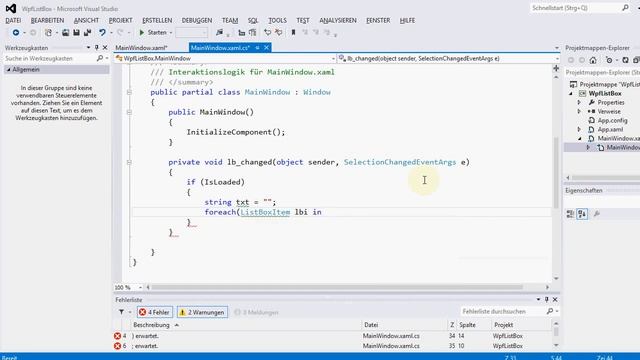Image resolution: width=640 pixels, height=360 pixels.
Task: Click the navigate backward toolbar icon
Action: click(16, 32)
